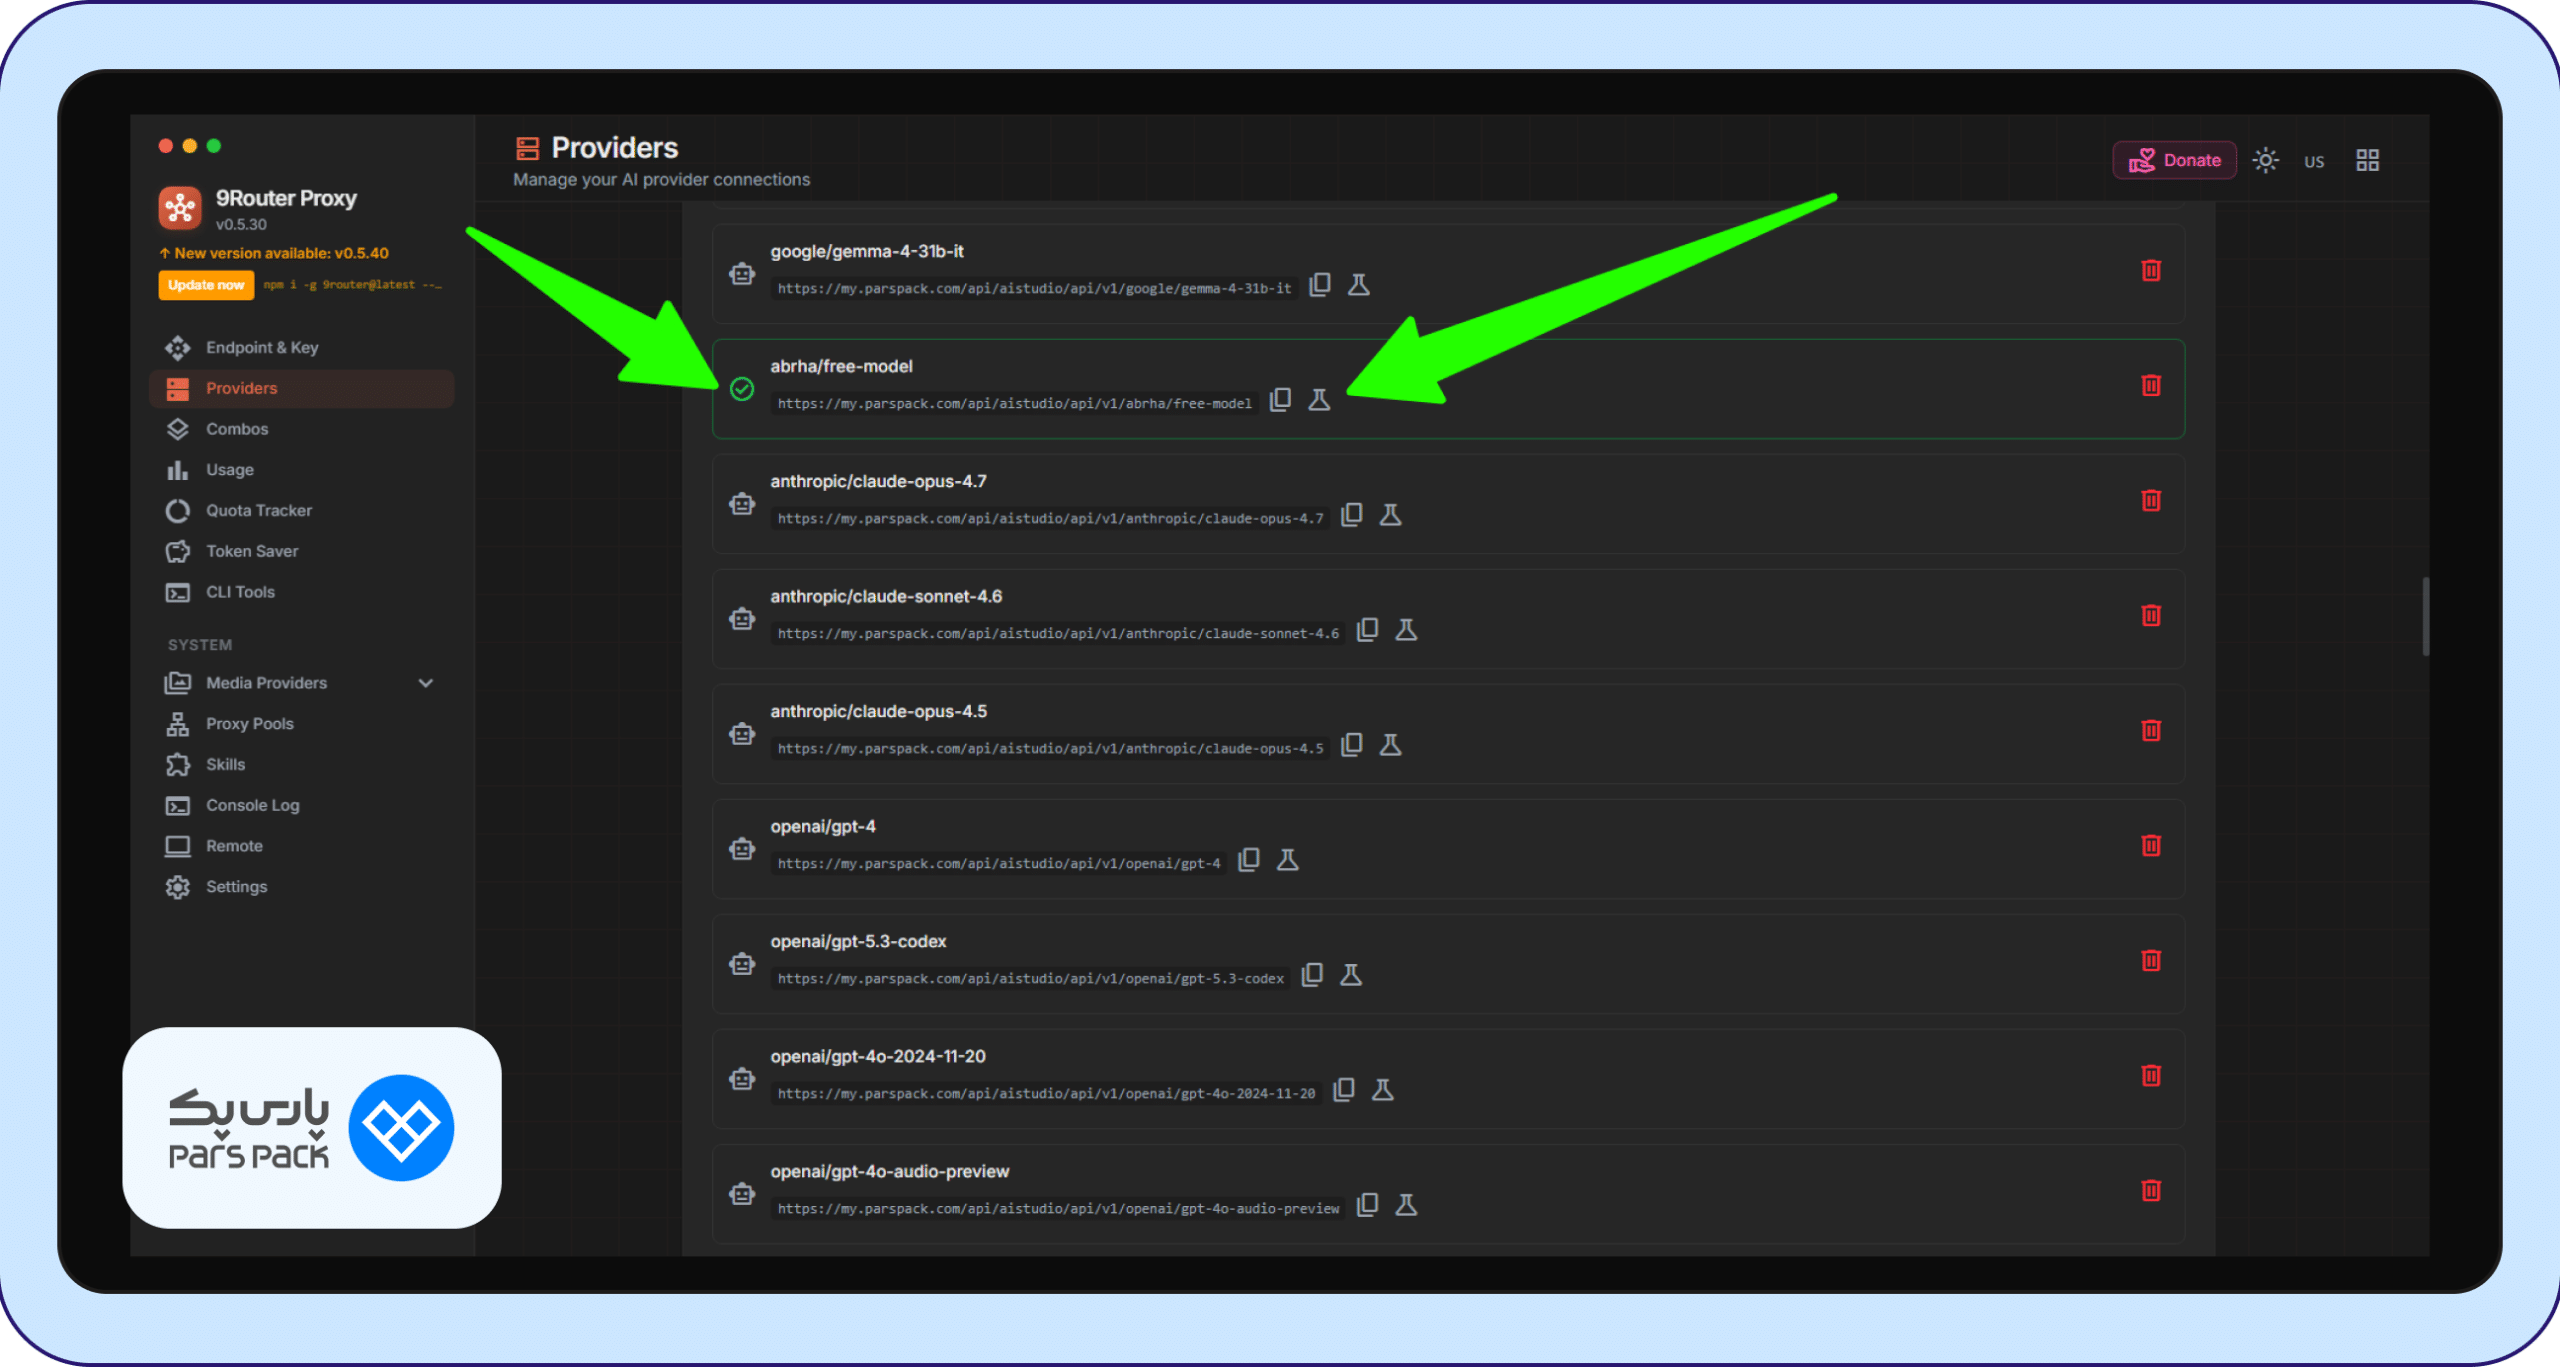Screen dimensions: 2560x1367
Task: Expand the Media Providers chevron
Action: point(426,683)
